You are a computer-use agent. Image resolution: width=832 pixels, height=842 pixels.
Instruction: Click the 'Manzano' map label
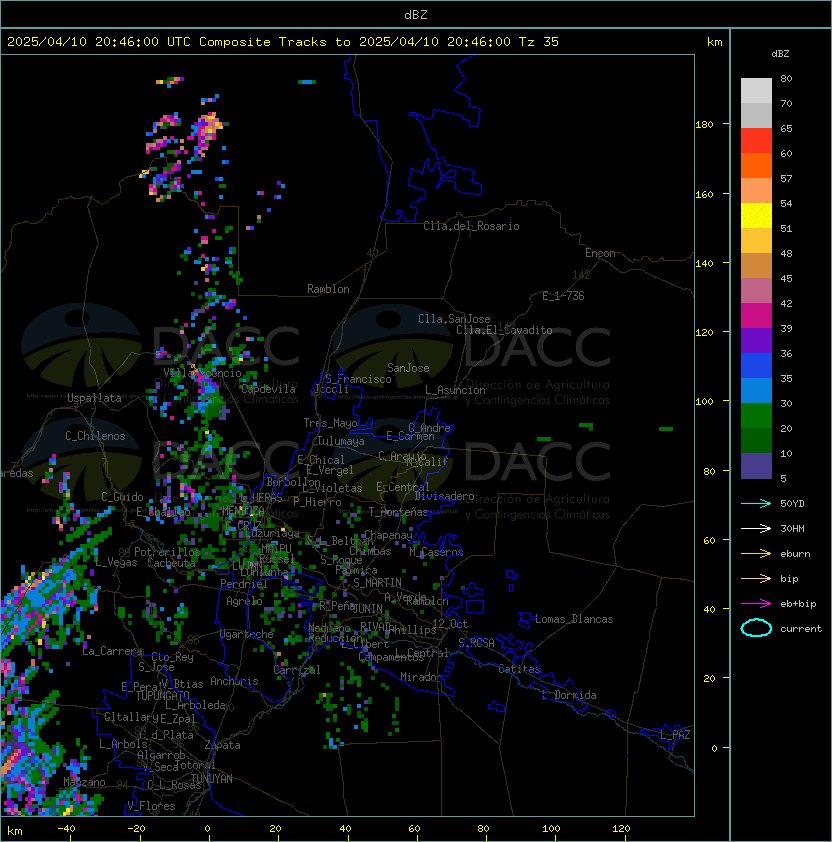(x=84, y=782)
